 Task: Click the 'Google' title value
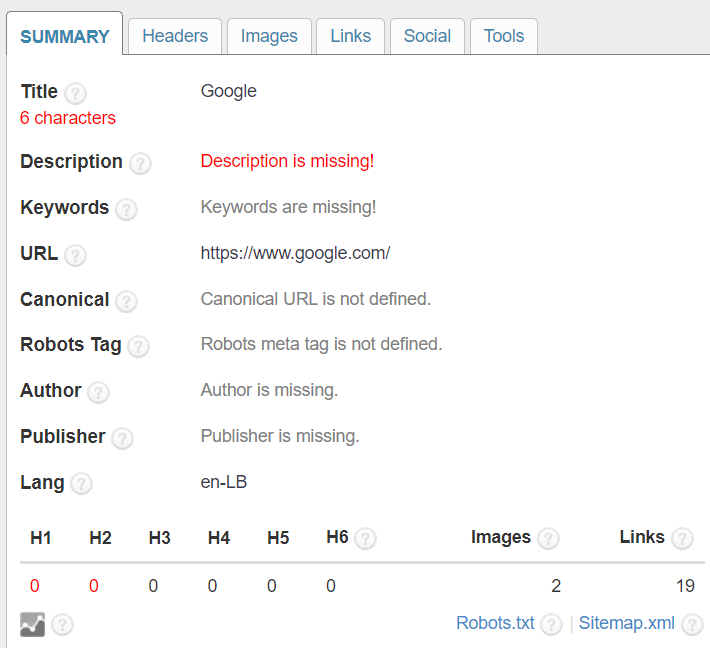(x=229, y=92)
